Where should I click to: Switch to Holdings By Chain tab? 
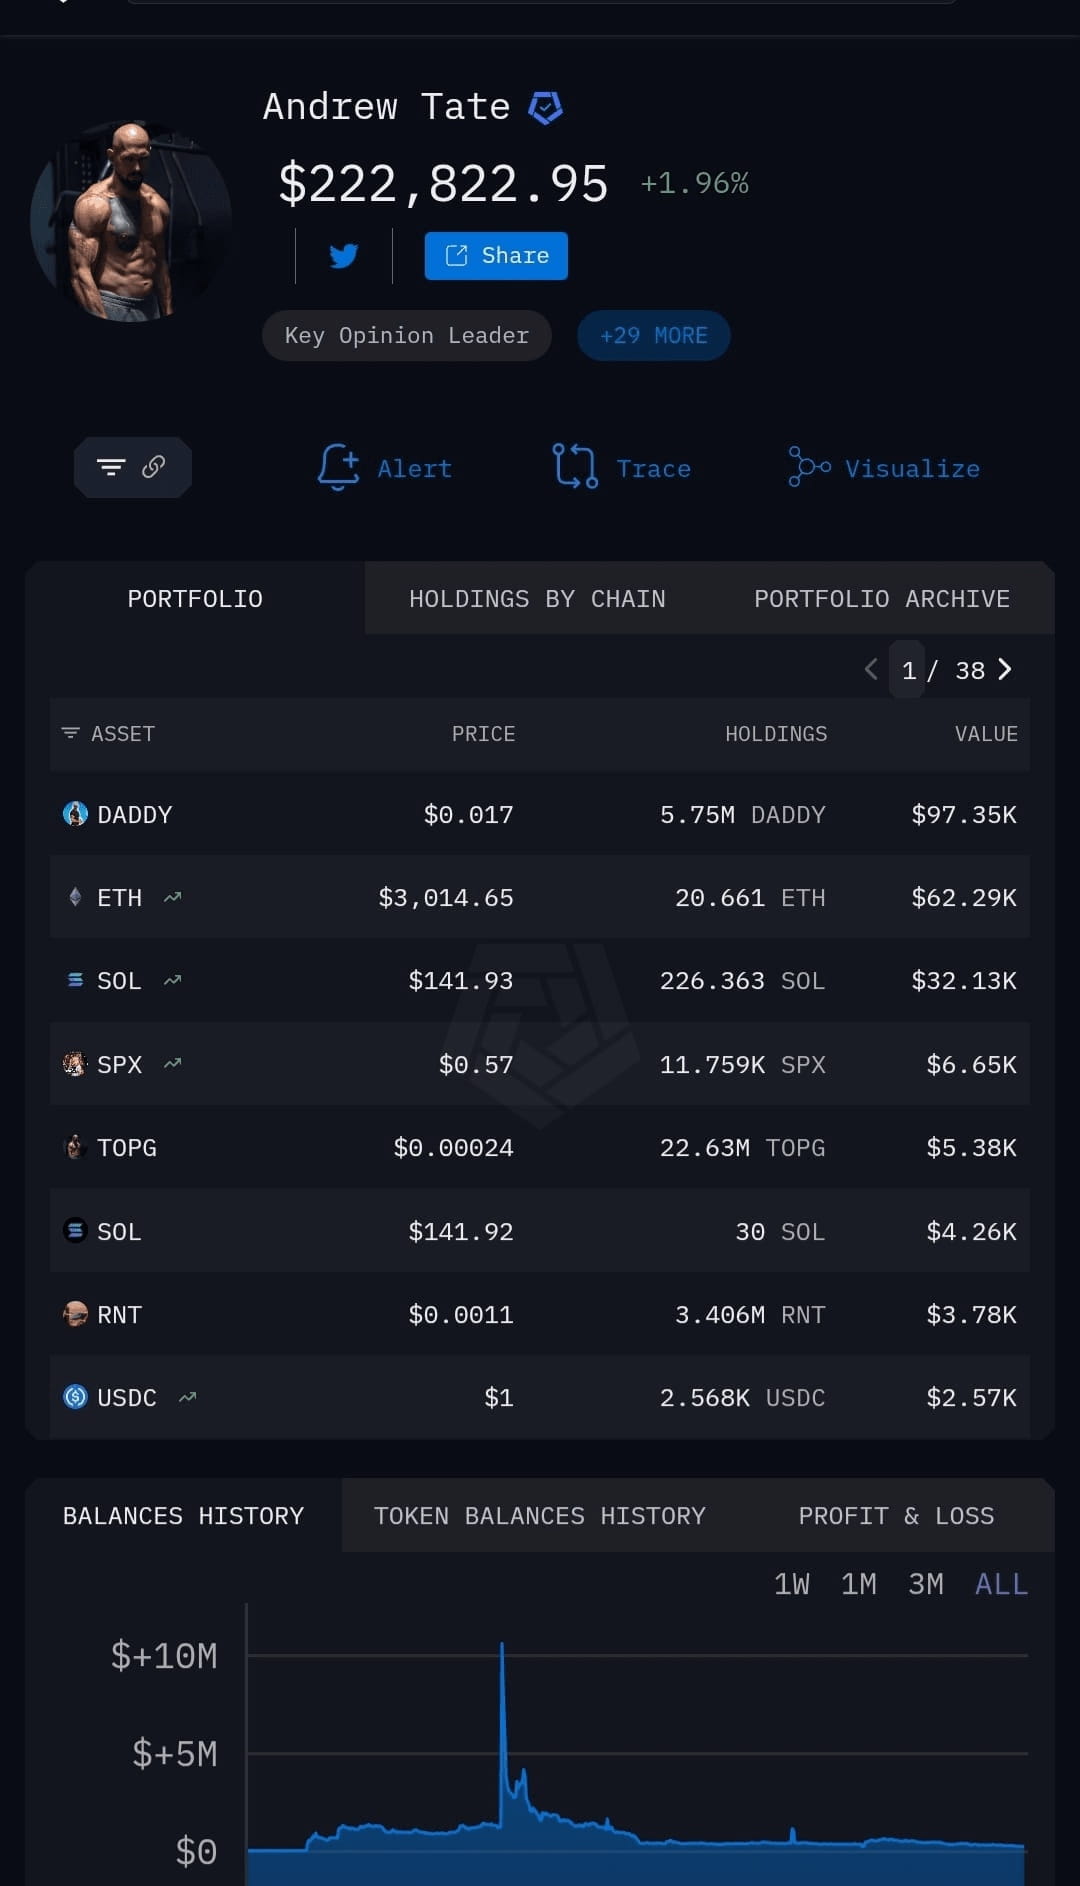pyautogui.click(x=537, y=599)
